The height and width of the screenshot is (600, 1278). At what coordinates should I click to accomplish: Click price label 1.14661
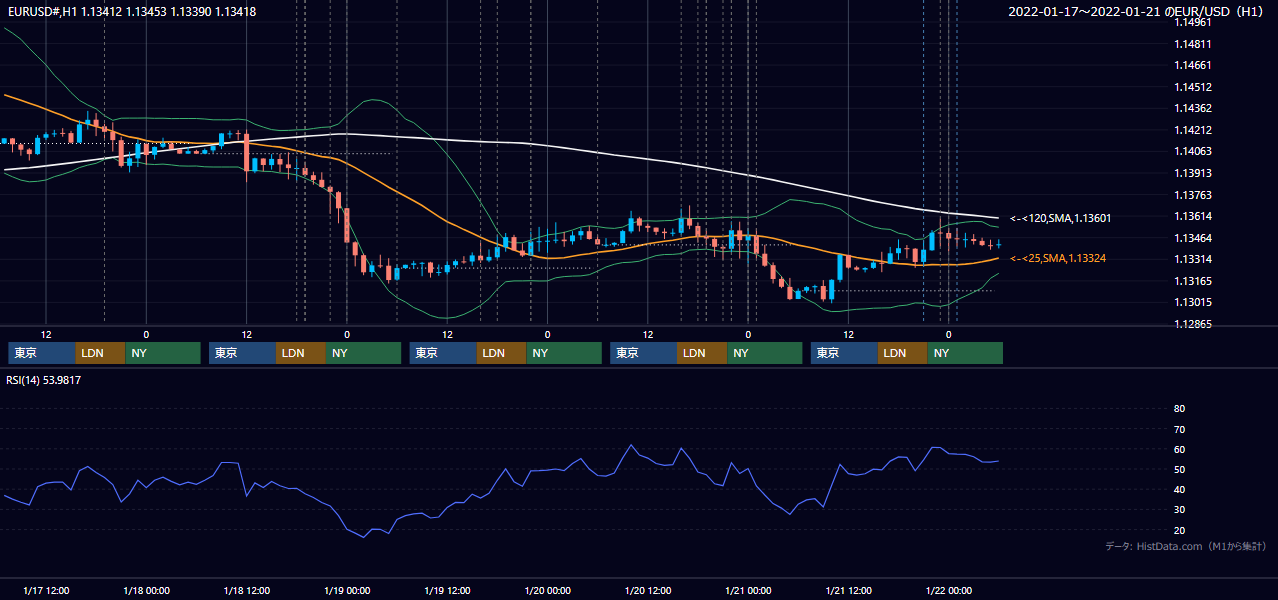pos(1193,65)
